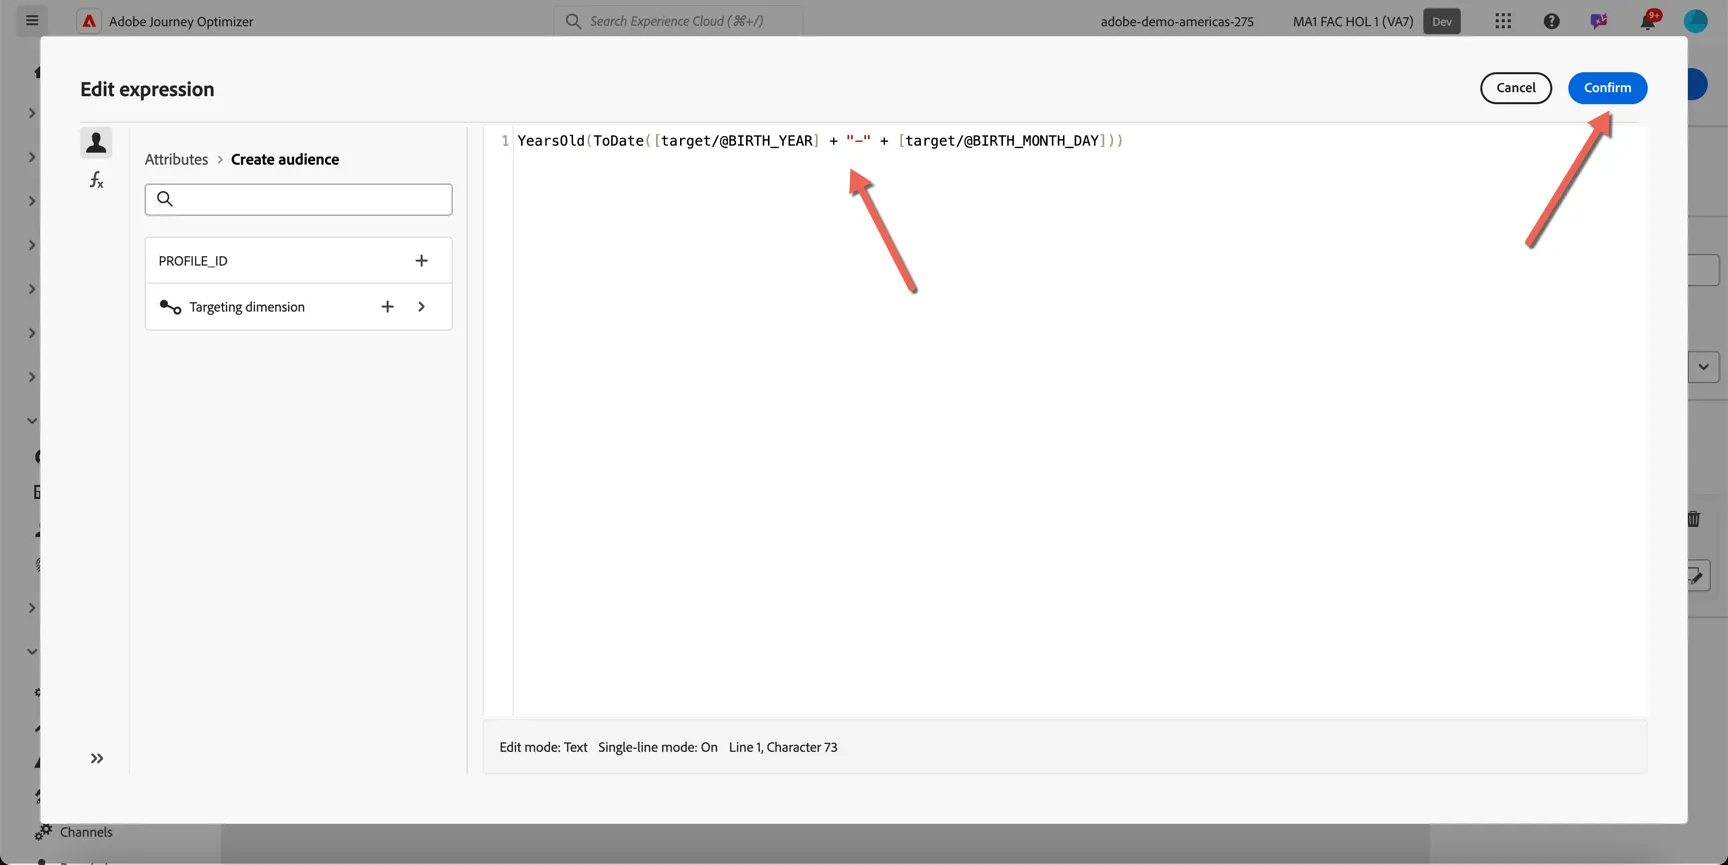The height and width of the screenshot is (865, 1728).
Task: Add PROFILE_ID attribute with plus icon
Action: tap(421, 261)
